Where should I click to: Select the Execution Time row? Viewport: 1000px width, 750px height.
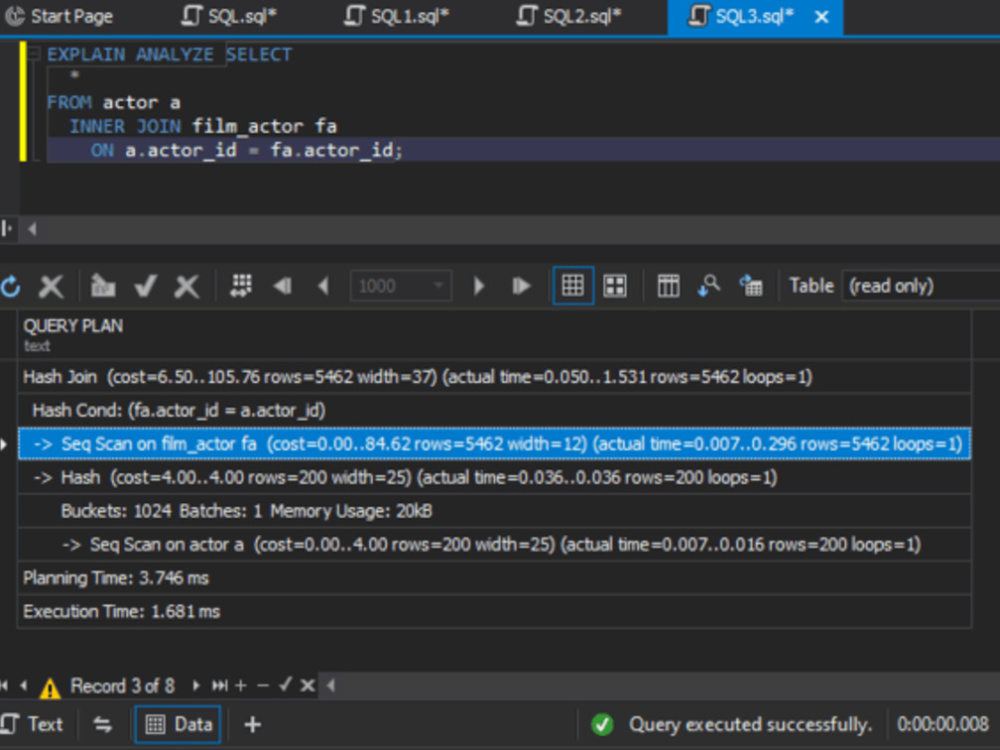[495, 611]
